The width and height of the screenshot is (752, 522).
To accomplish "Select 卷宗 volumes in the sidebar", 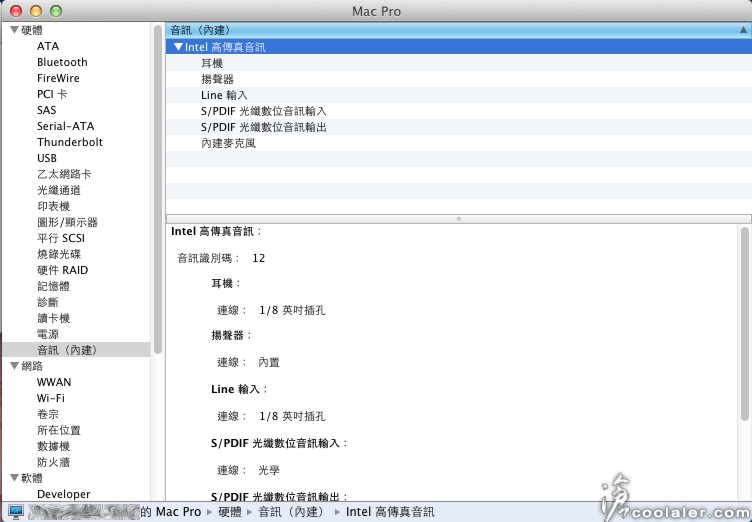I will [x=48, y=414].
